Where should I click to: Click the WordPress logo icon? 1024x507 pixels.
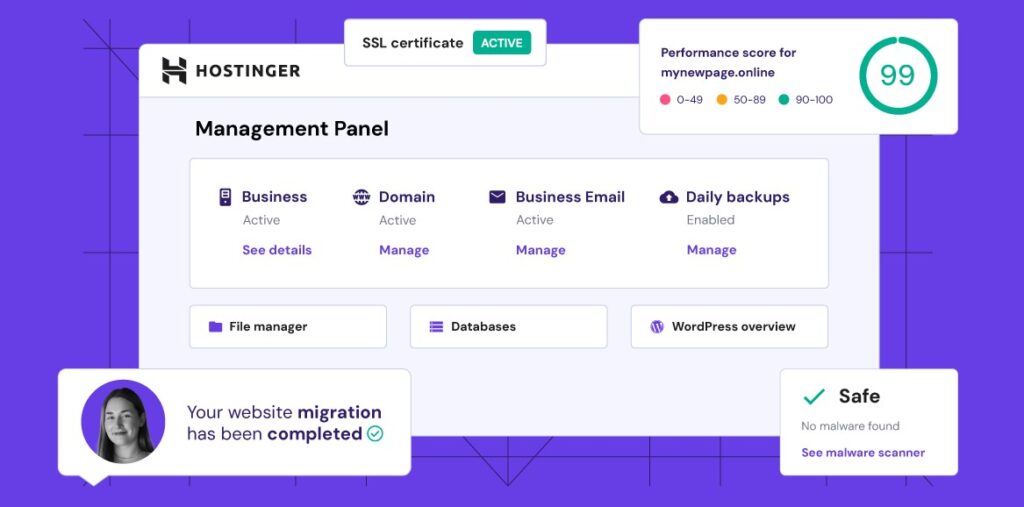point(657,327)
